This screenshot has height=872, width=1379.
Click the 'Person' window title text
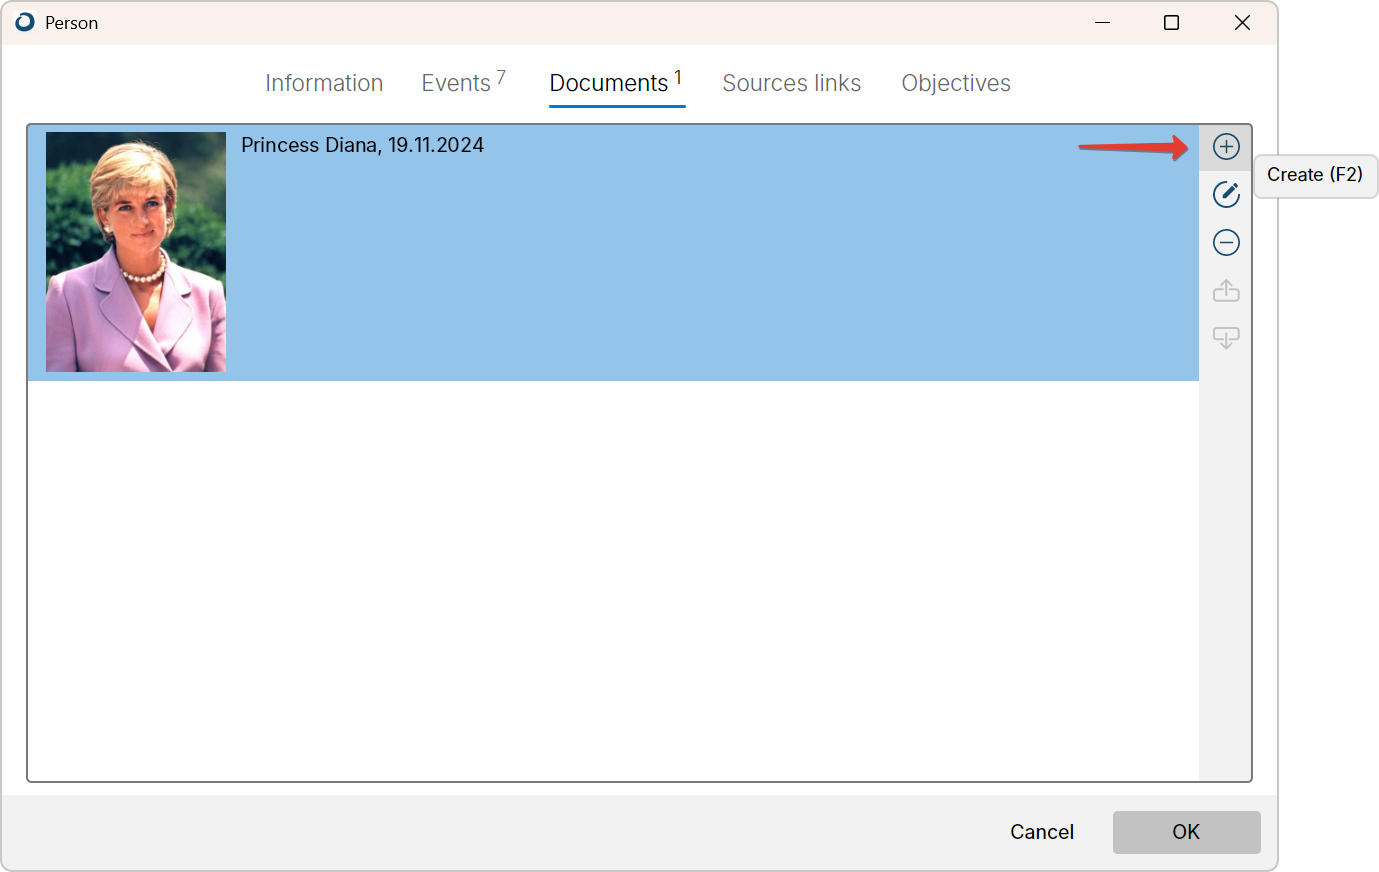pyautogui.click(x=71, y=23)
